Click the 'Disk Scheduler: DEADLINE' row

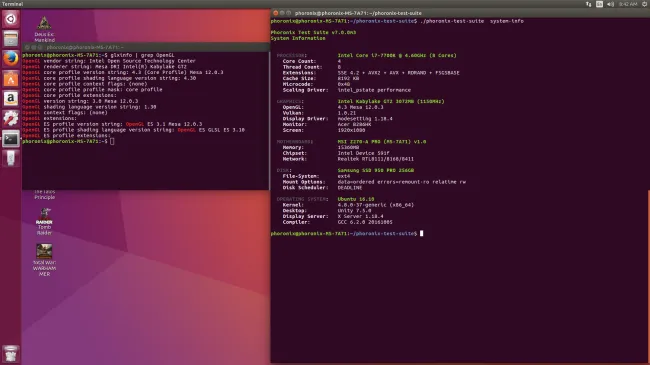pyautogui.click(x=323, y=188)
